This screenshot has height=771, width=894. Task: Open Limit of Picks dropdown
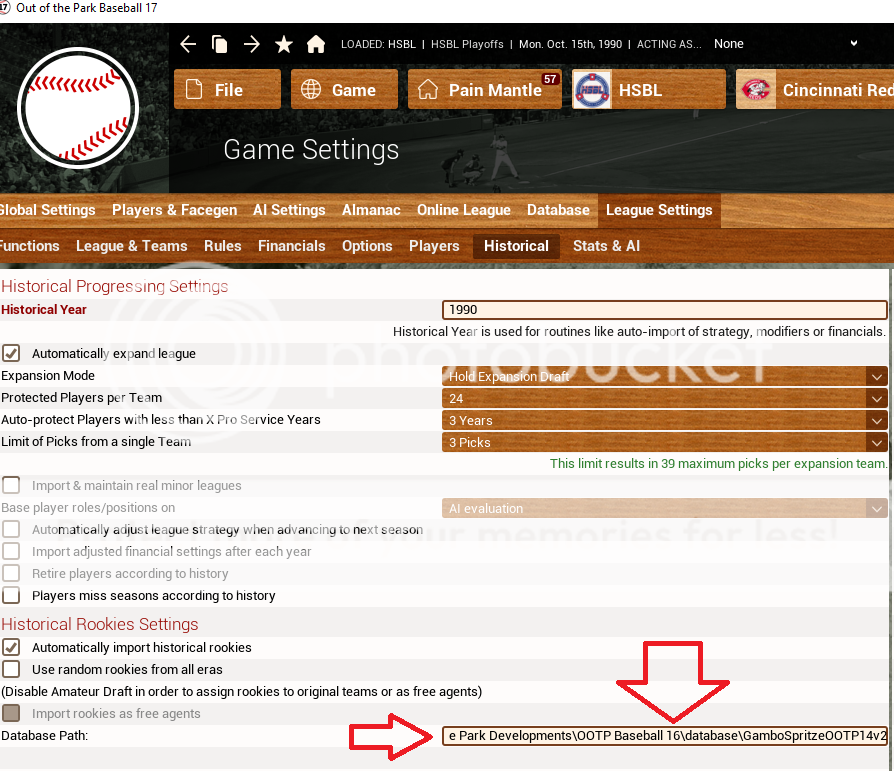tap(664, 442)
